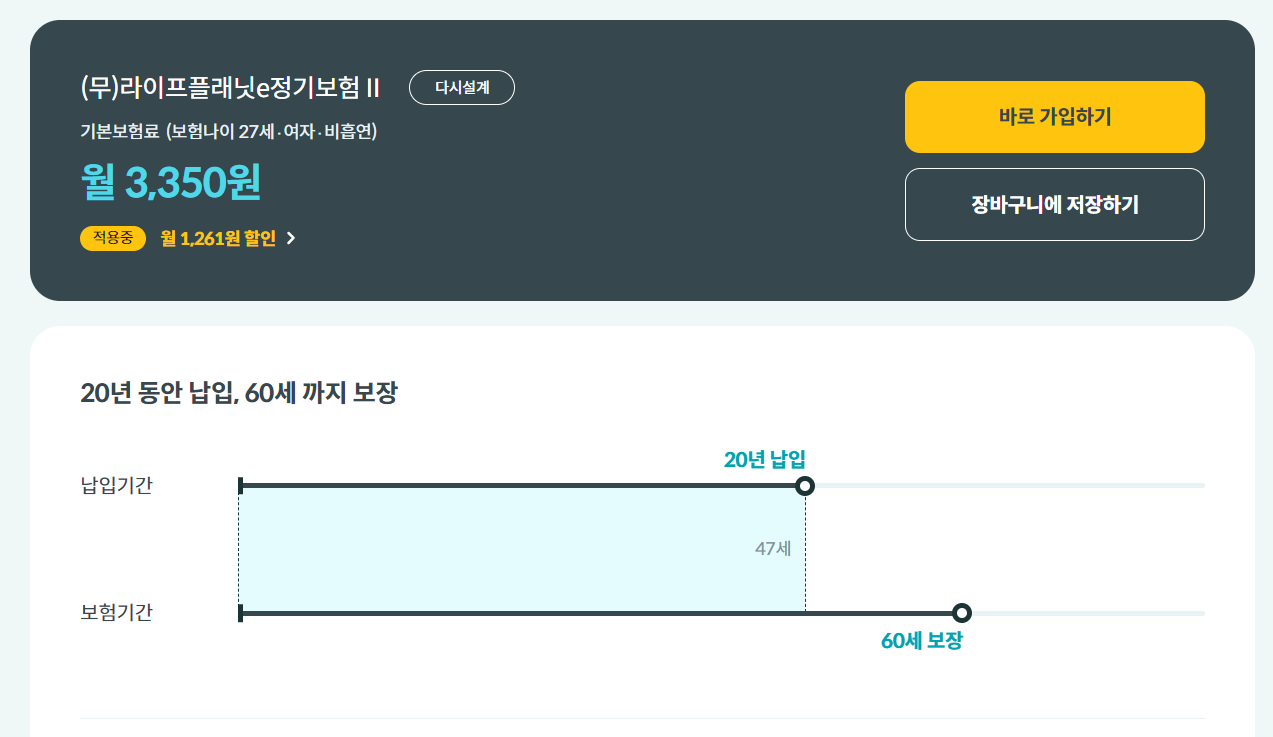The height and width of the screenshot is (737, 1273).
Task: Click the 적용중 applied discount badge
Action: tap(112, 239)
